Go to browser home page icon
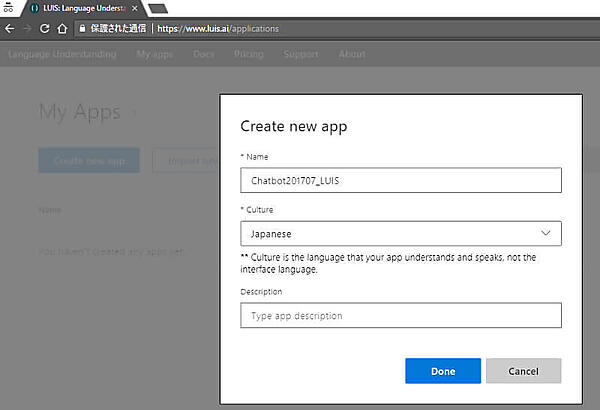This screenshot has width=600, height=410. click(61, 28)
